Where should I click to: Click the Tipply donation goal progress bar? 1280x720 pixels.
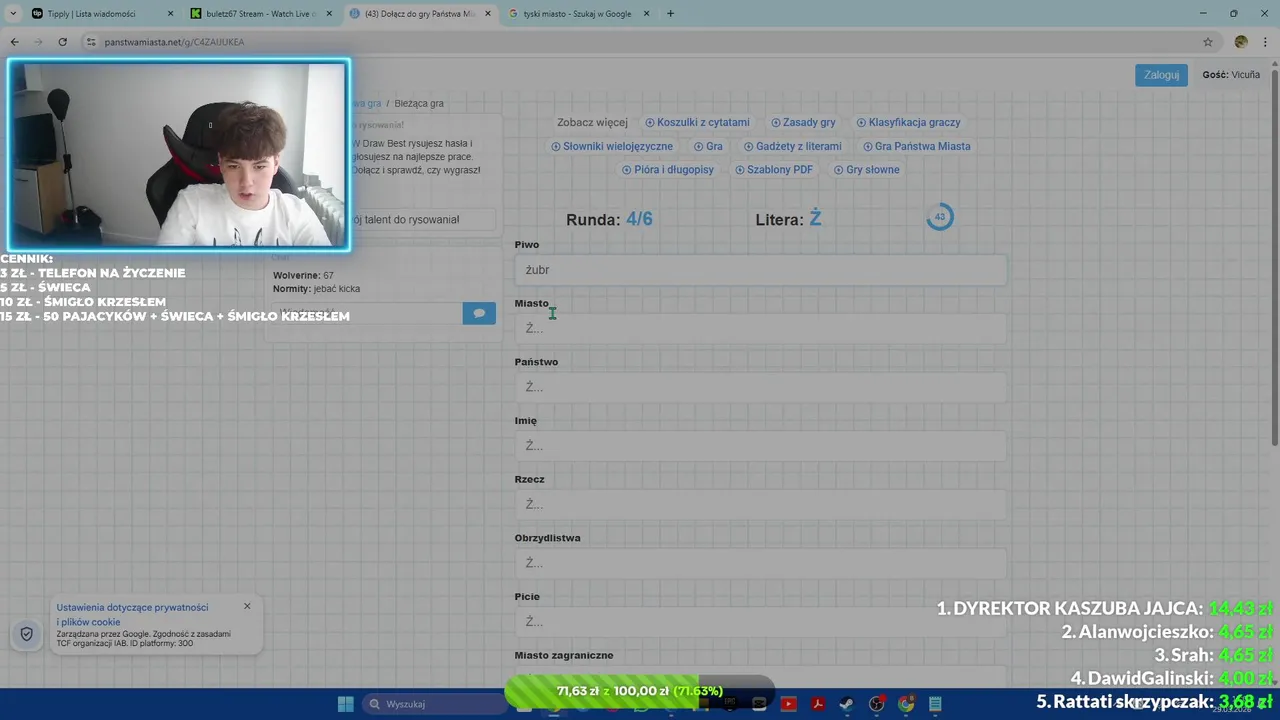click(x=640, y=691)
